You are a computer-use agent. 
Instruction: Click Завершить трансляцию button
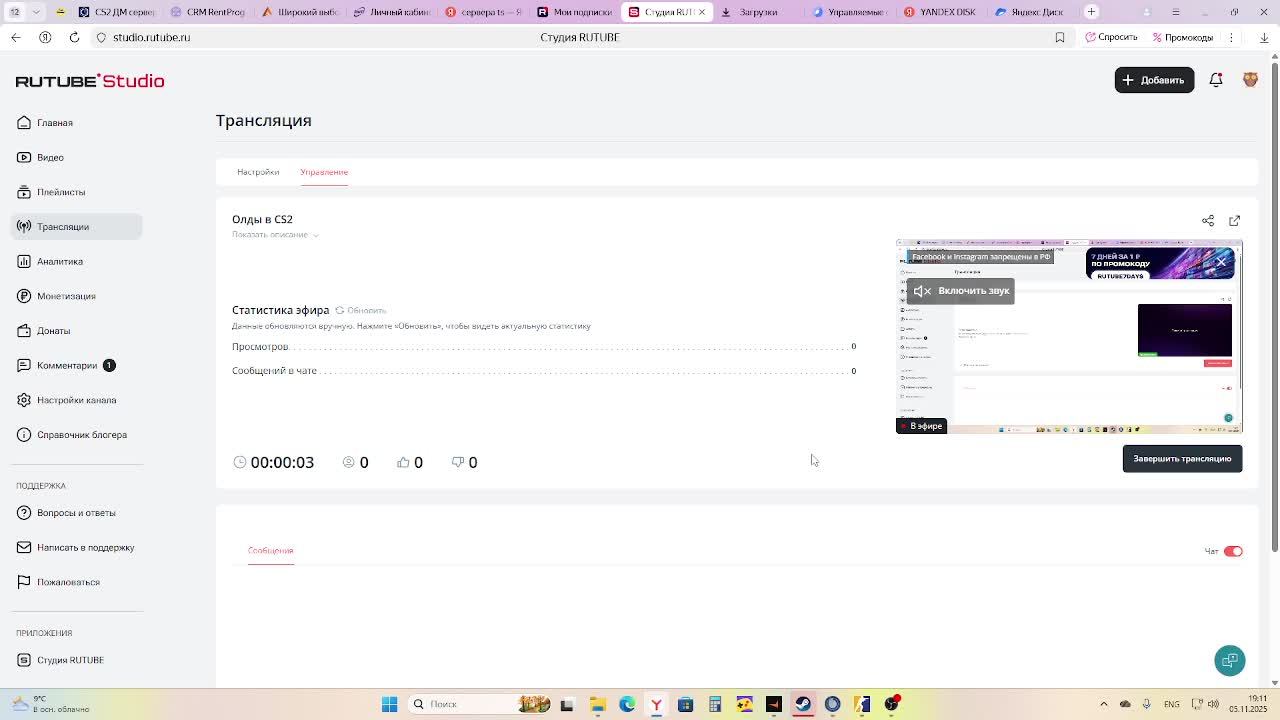[1182, 459]
